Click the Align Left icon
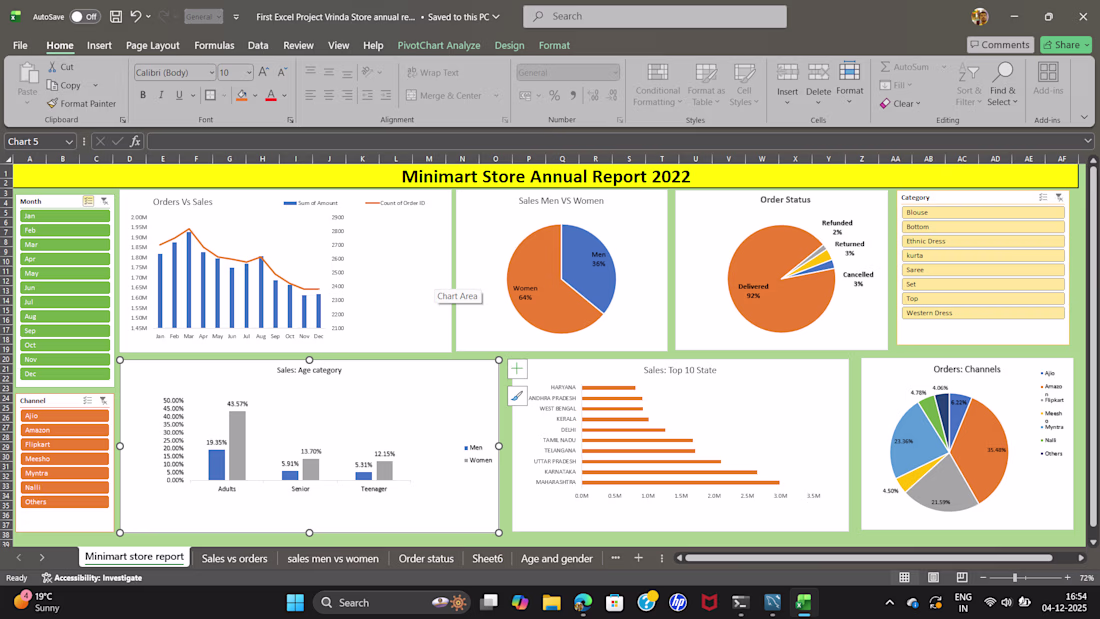This screenshot has width=1100, height=619. pyautogui.click(x=310, y=95)
